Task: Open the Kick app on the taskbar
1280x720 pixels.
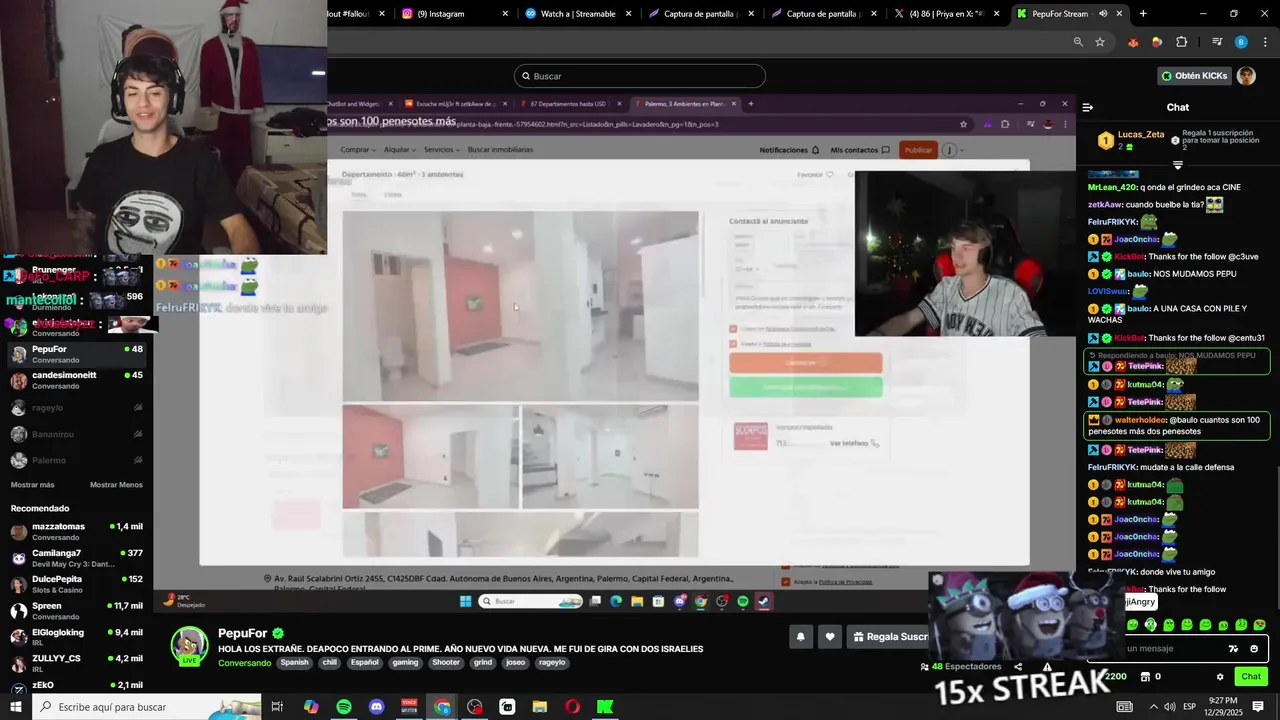Action: click(x=605, y=707)
